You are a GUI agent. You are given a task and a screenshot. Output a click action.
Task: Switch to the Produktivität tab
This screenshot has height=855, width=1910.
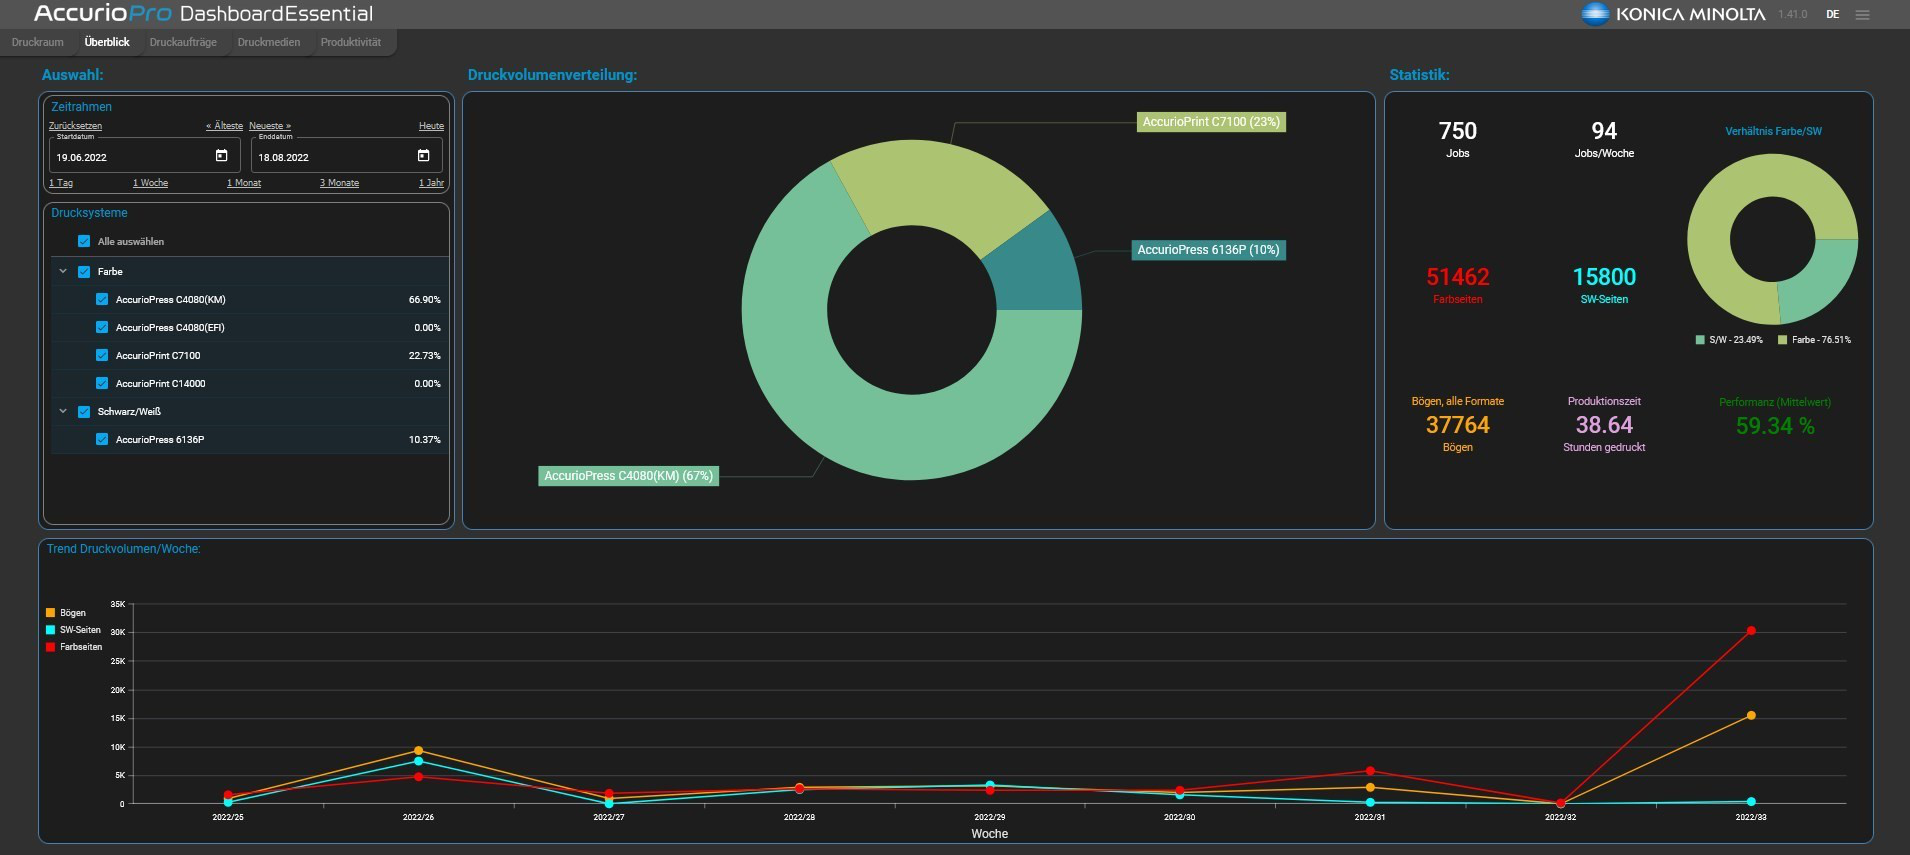[351, 42]
